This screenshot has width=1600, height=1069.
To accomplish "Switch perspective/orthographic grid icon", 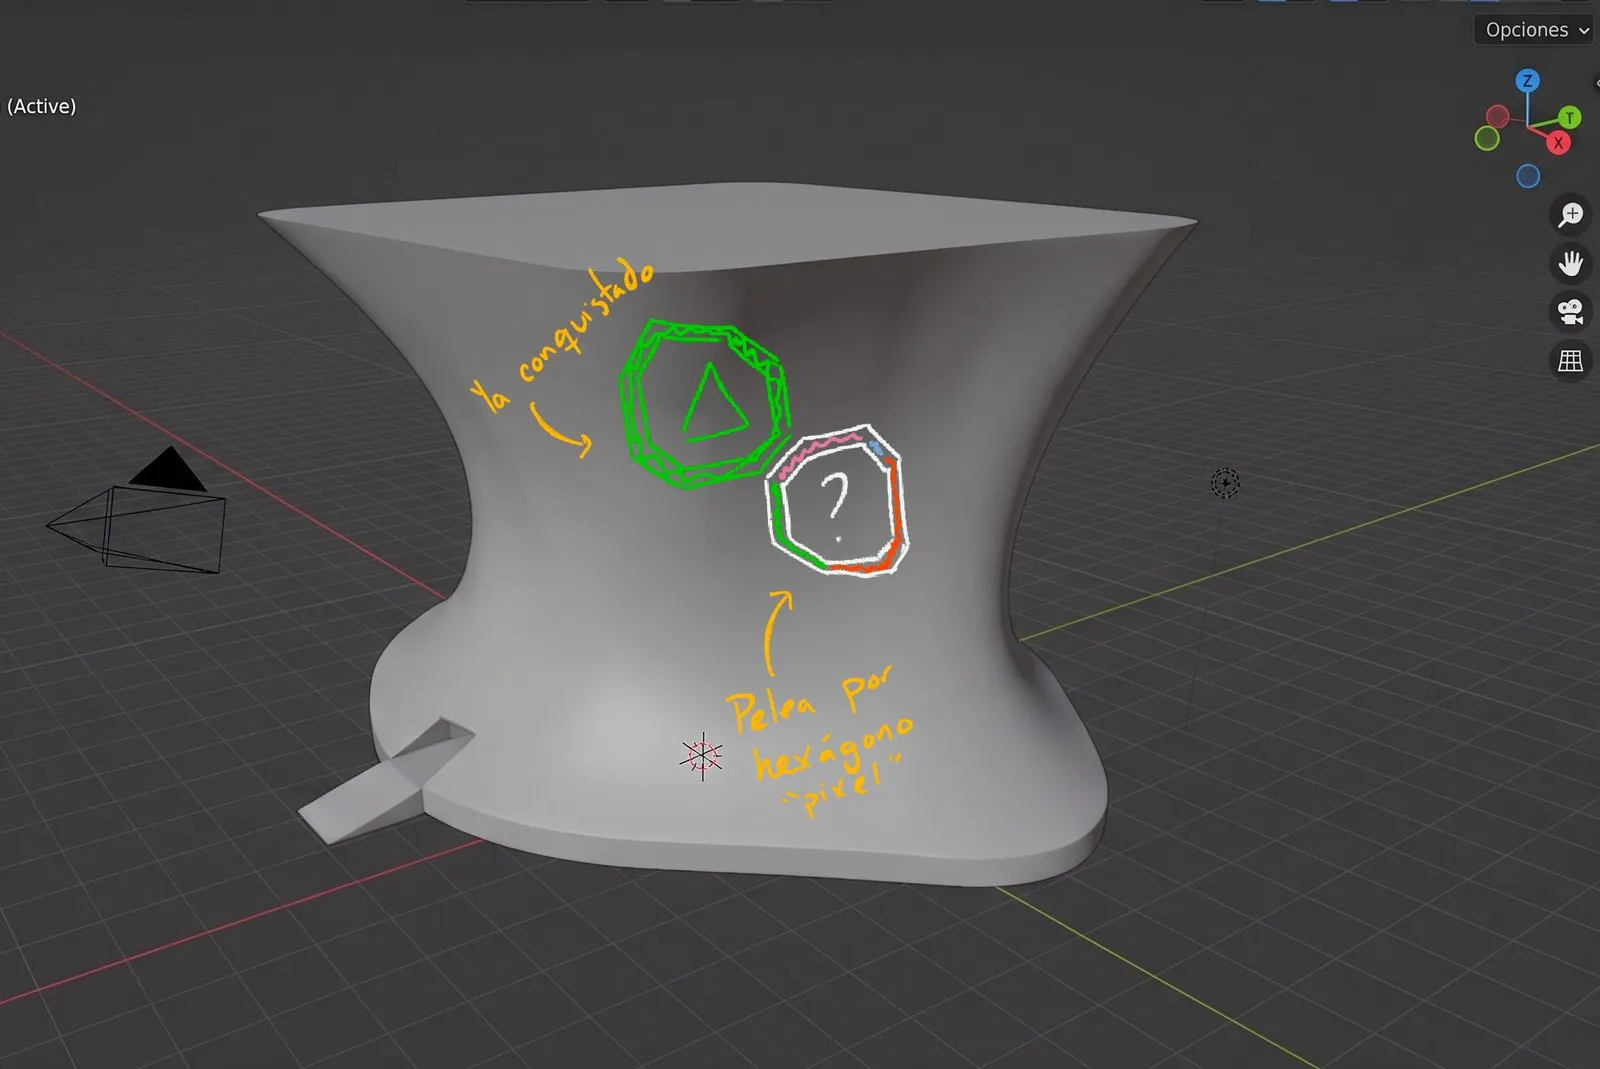I will click(1570, 361).
